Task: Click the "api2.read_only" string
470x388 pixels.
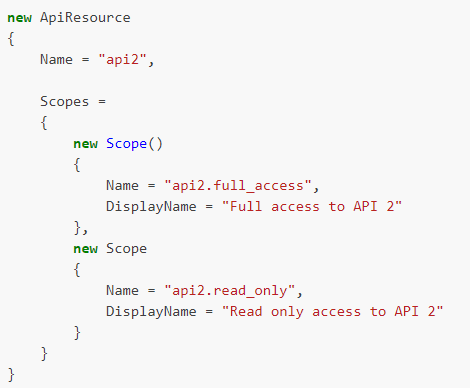Action: (230, 291)
